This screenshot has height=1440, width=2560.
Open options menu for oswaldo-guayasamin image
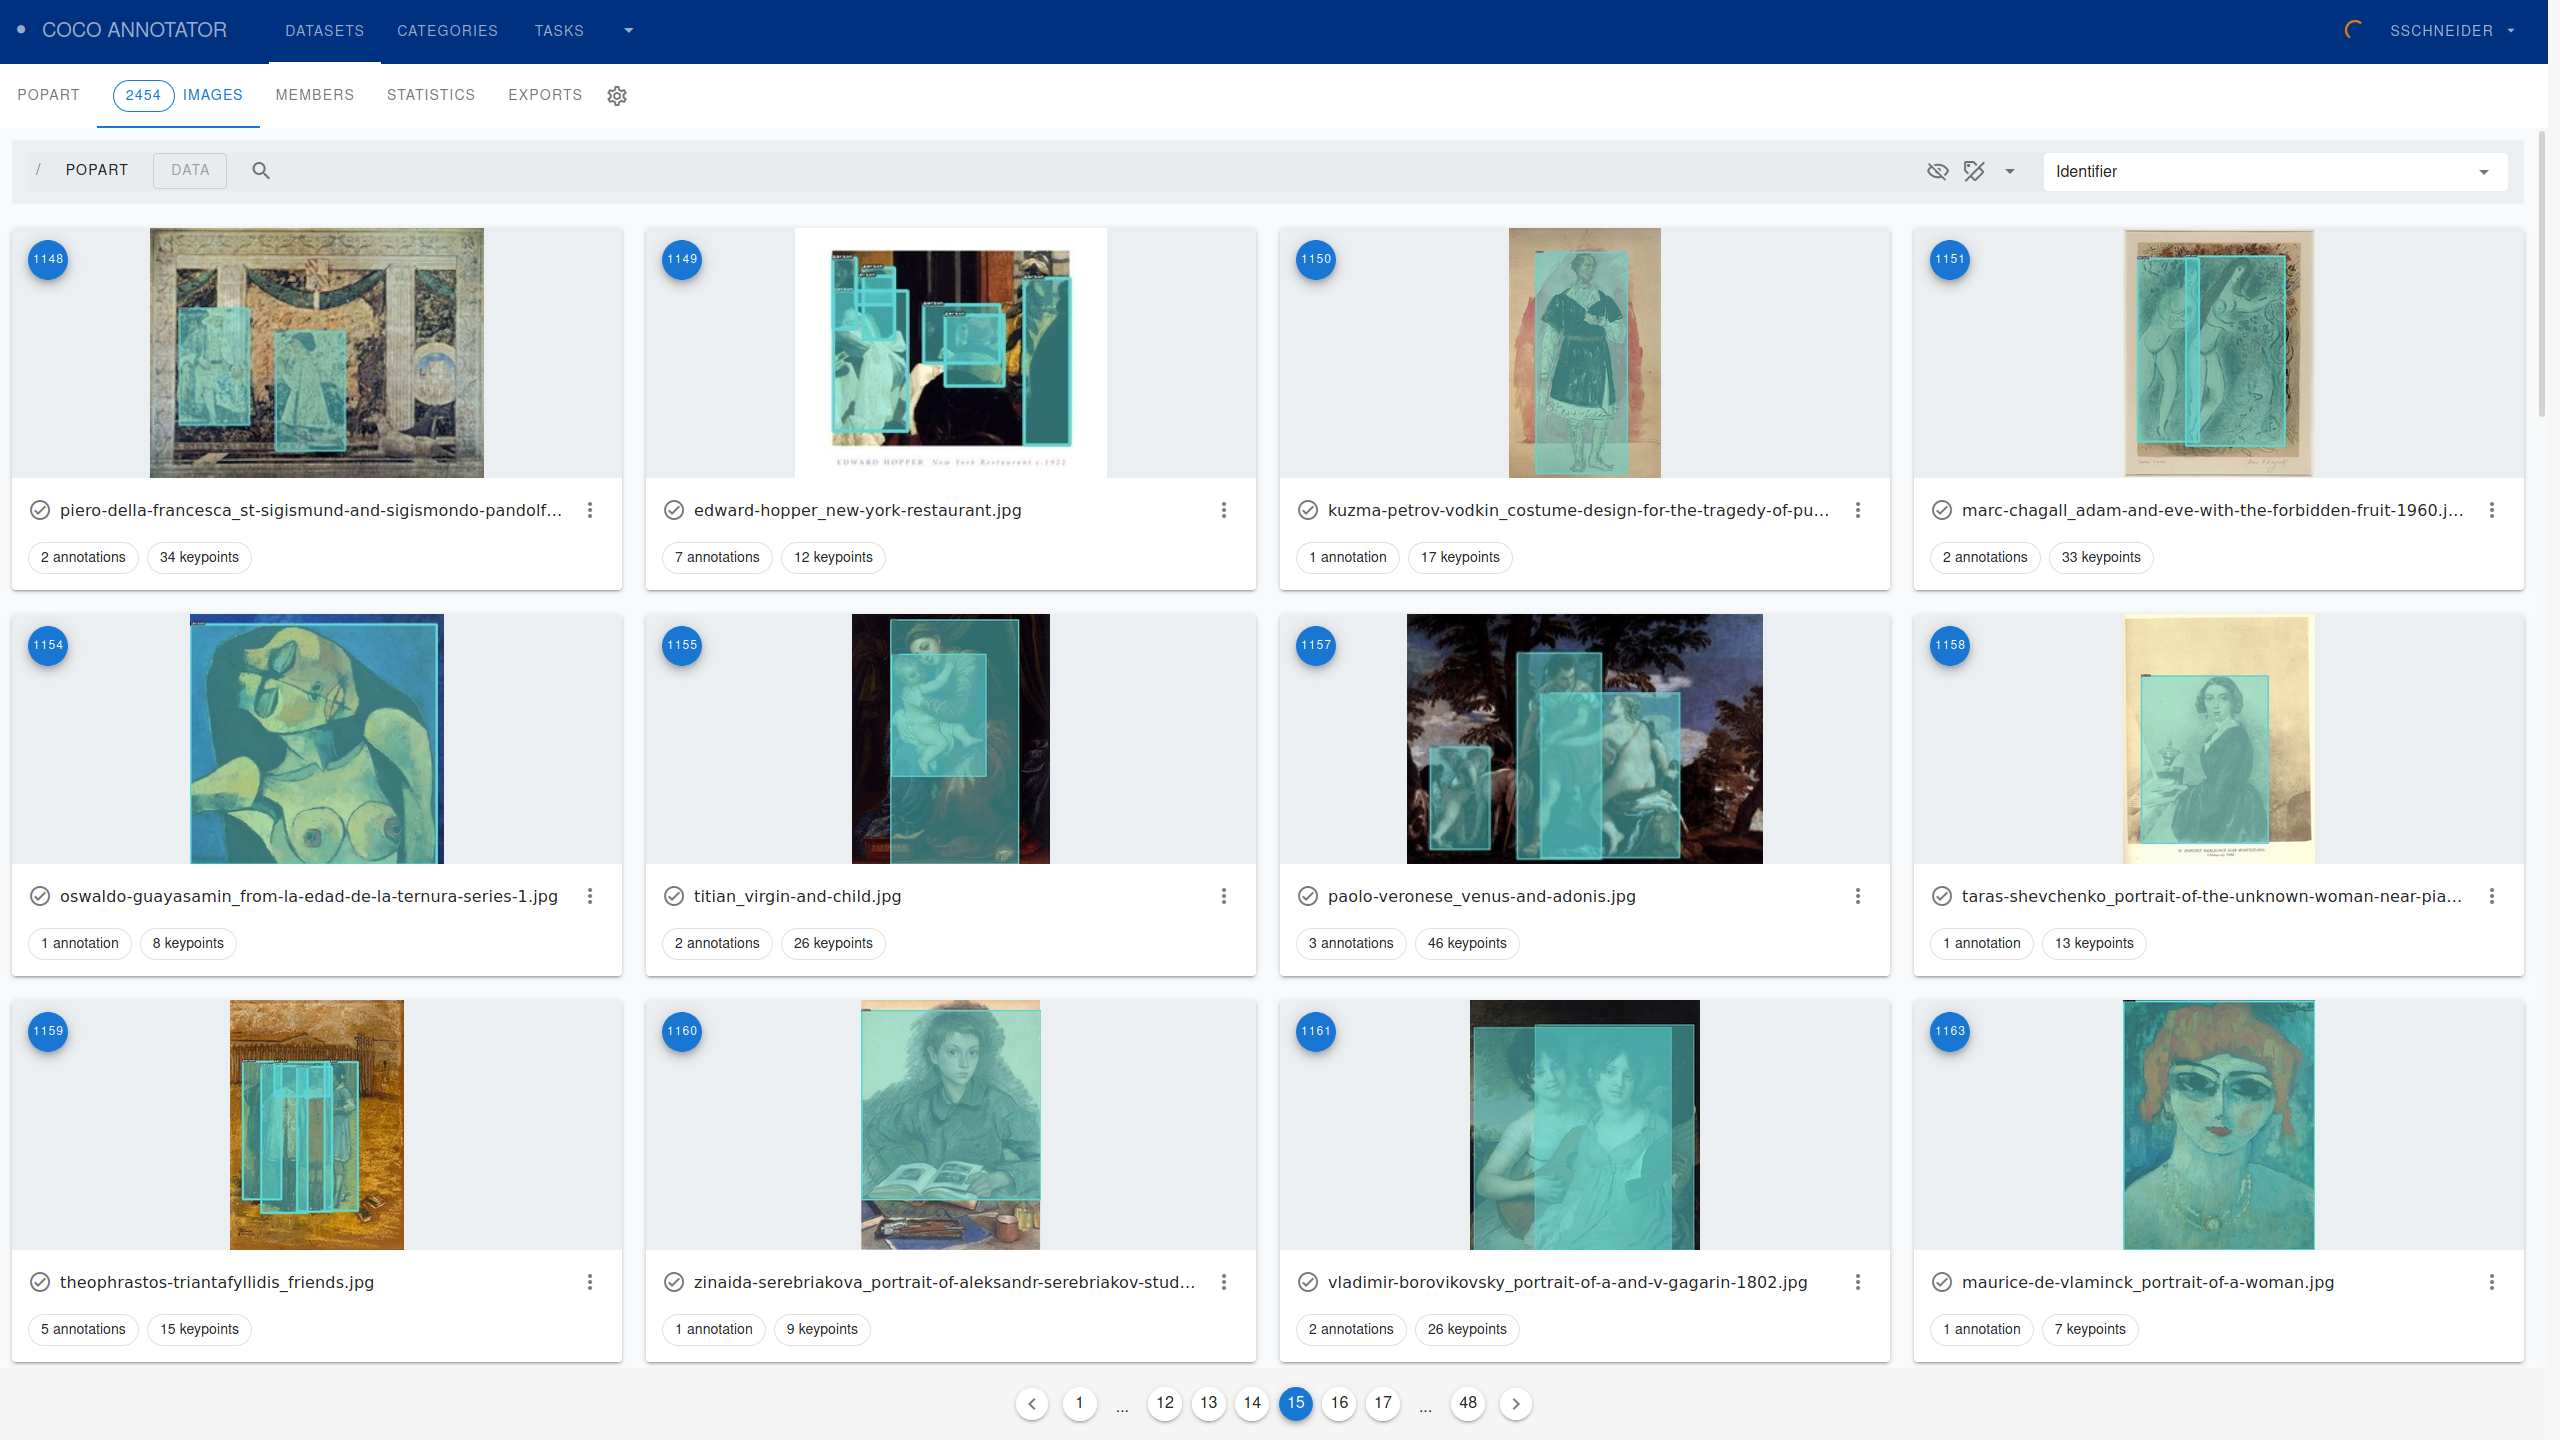[590, 896]
